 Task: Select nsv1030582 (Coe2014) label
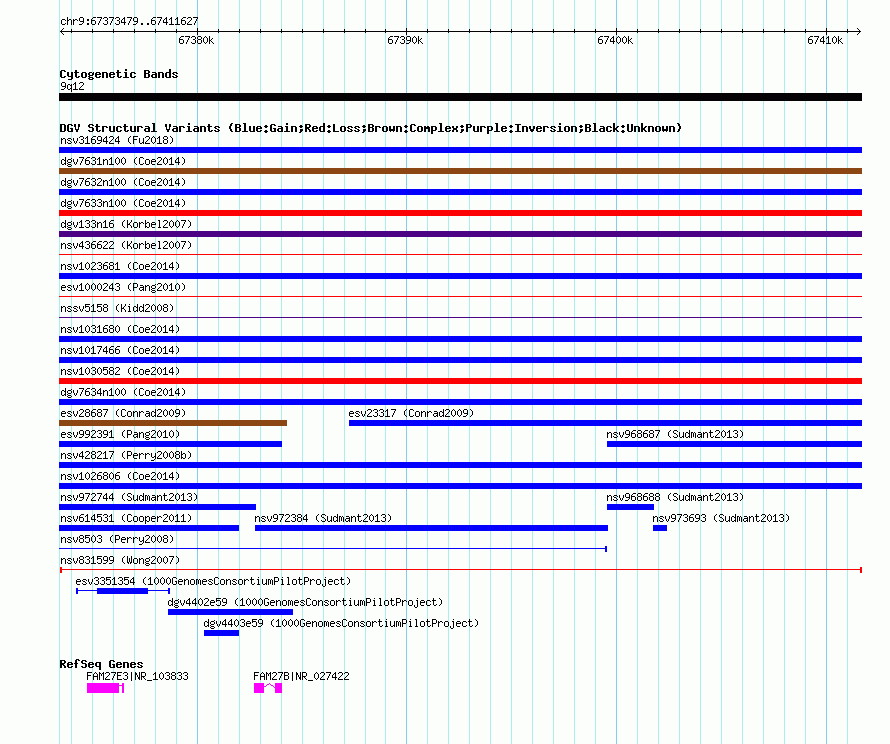120,371
